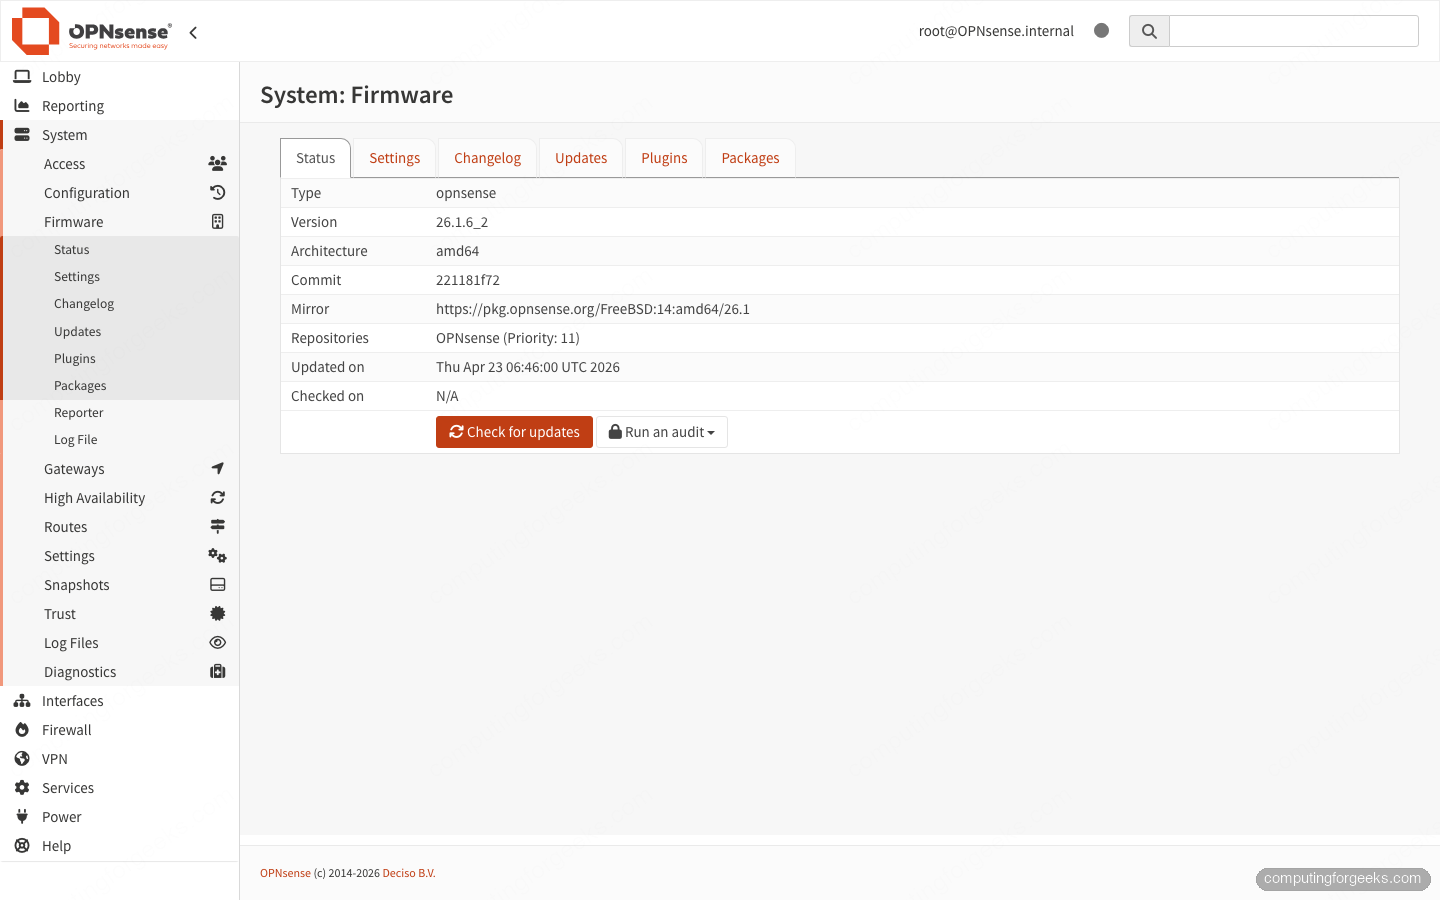This screenshot has height=900, width=1440.
Task: Click the Access users icon
Action: (x=217, y=164)
